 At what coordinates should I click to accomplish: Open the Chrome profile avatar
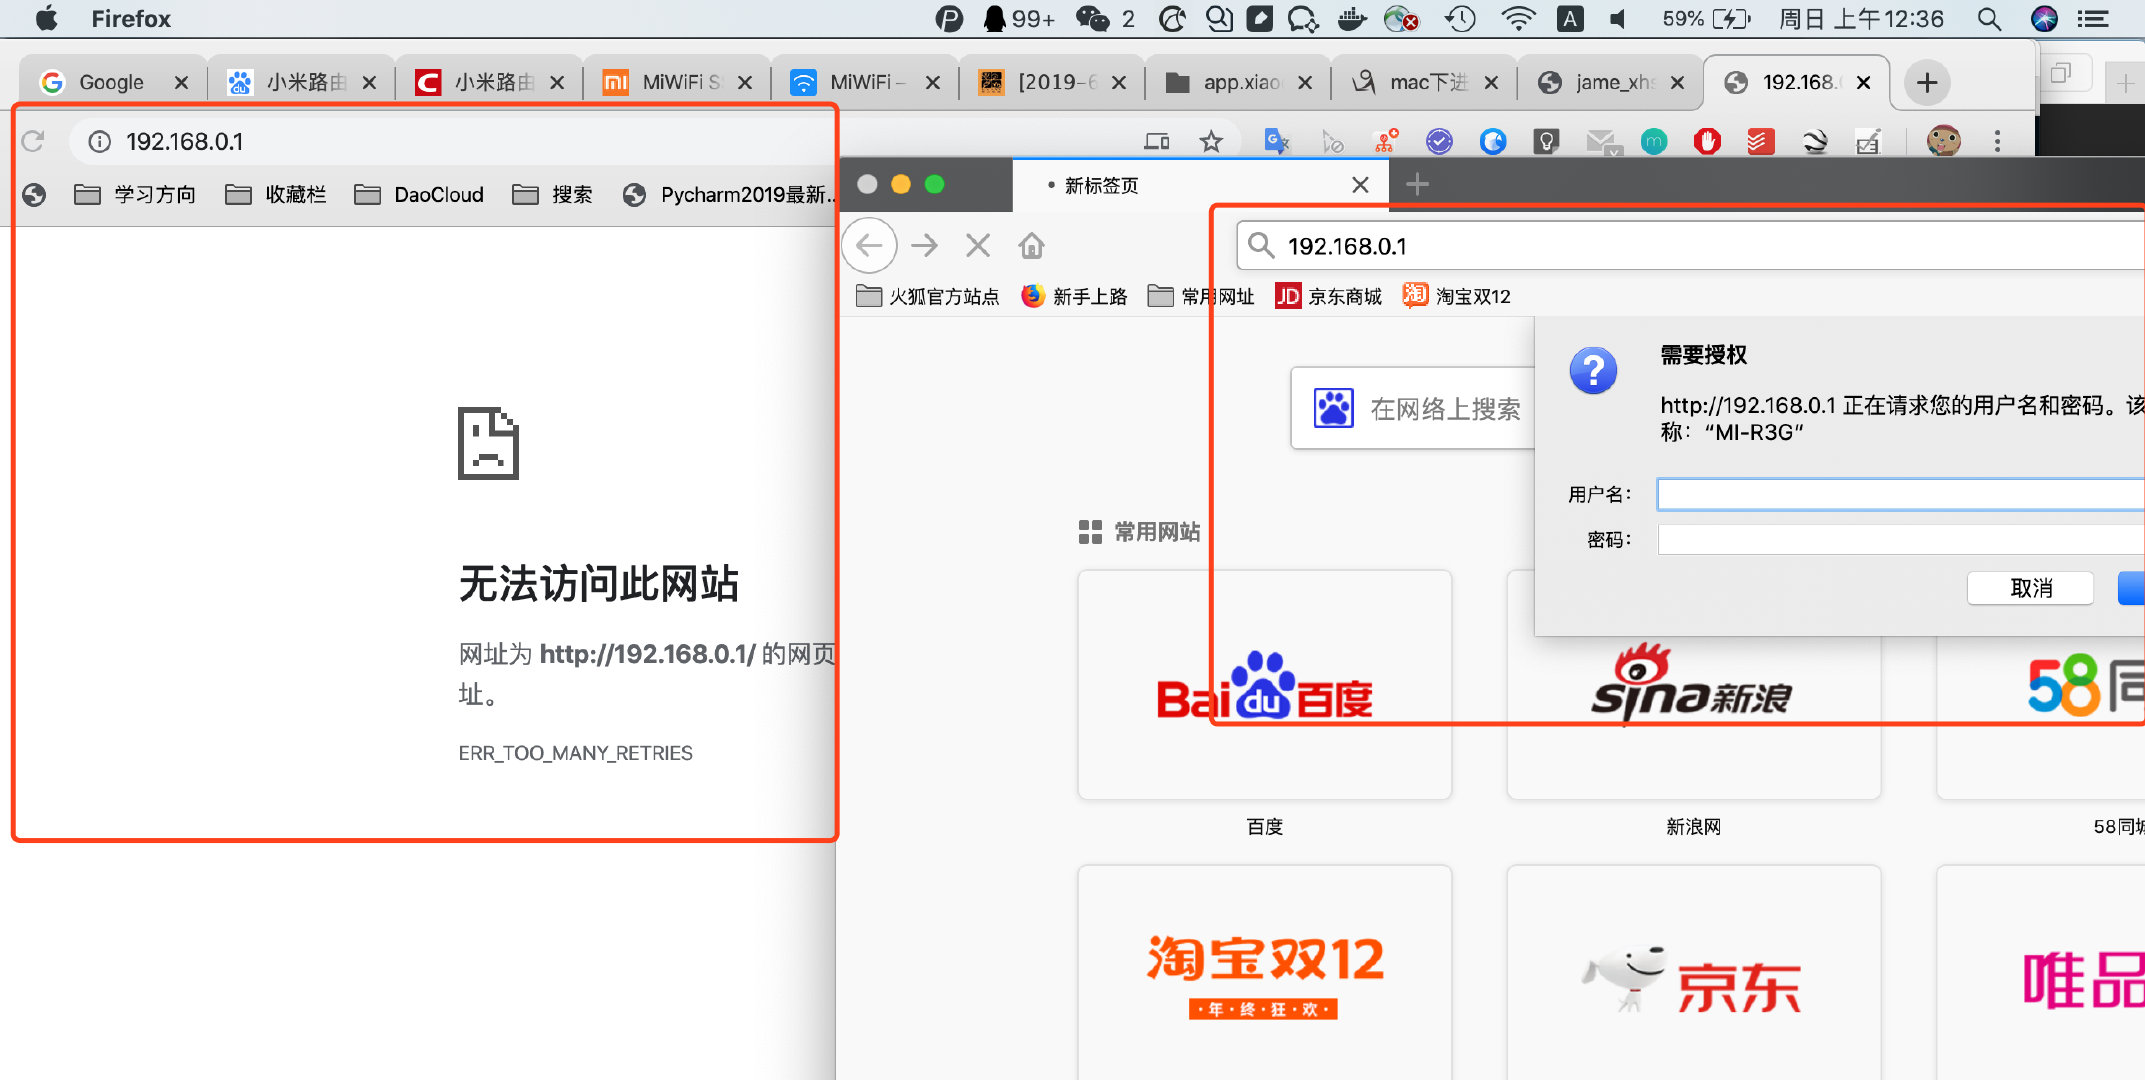(x=1943, y=141)
